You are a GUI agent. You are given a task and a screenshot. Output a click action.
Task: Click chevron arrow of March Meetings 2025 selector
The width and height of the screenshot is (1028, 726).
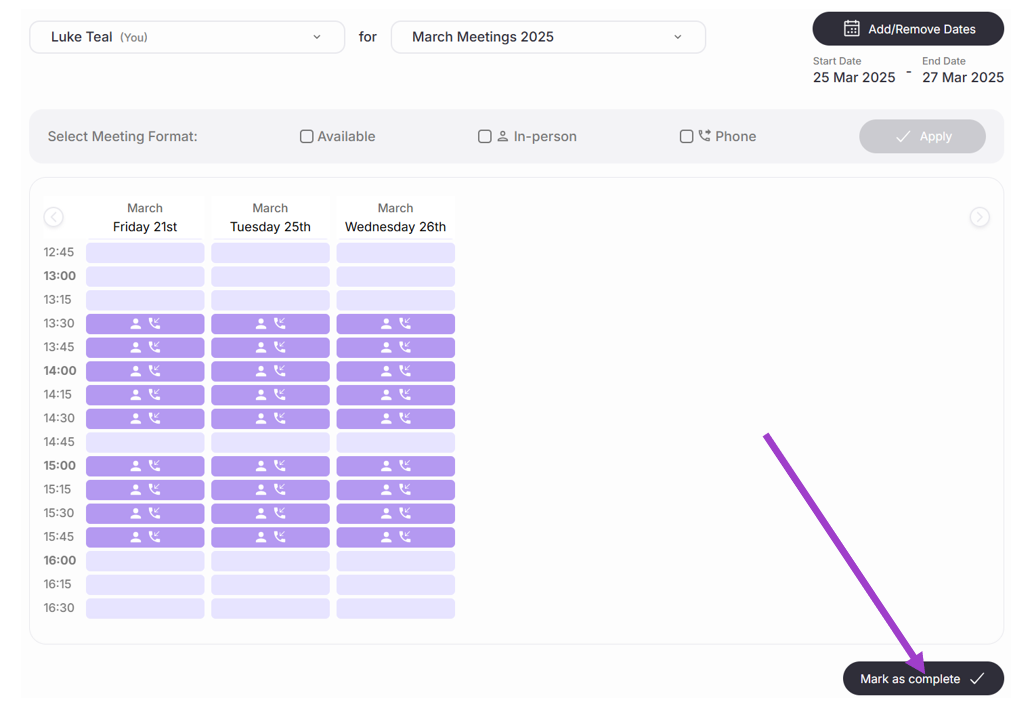tap(678, 37)
